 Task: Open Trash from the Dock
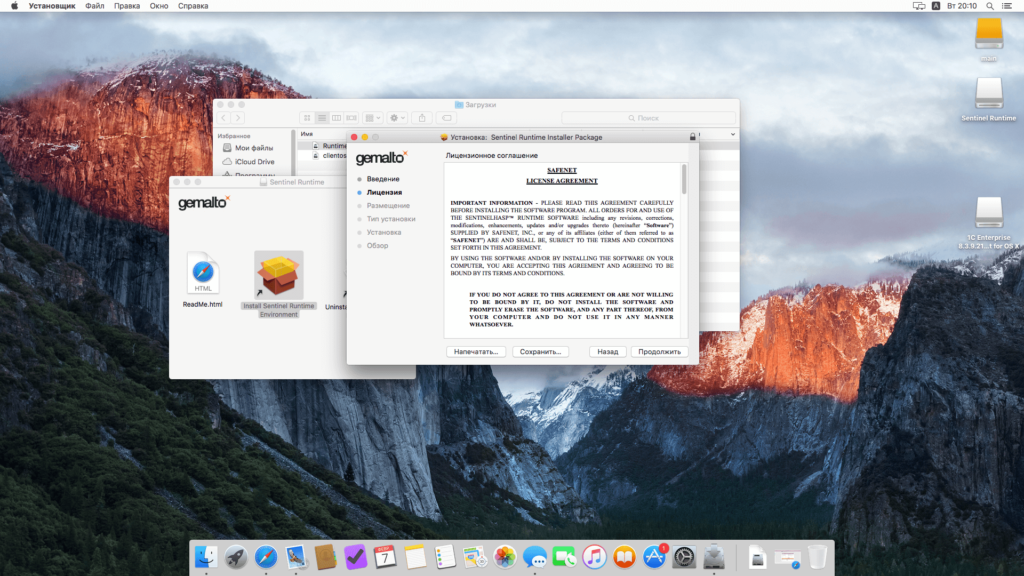click(x=817, y=557)
